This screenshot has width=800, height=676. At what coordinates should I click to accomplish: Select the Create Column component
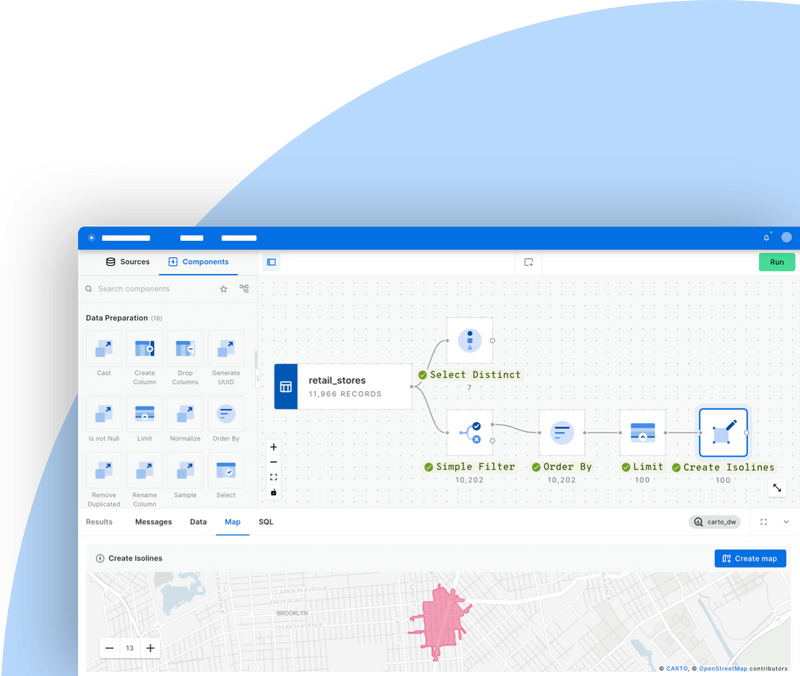[145, 350]
